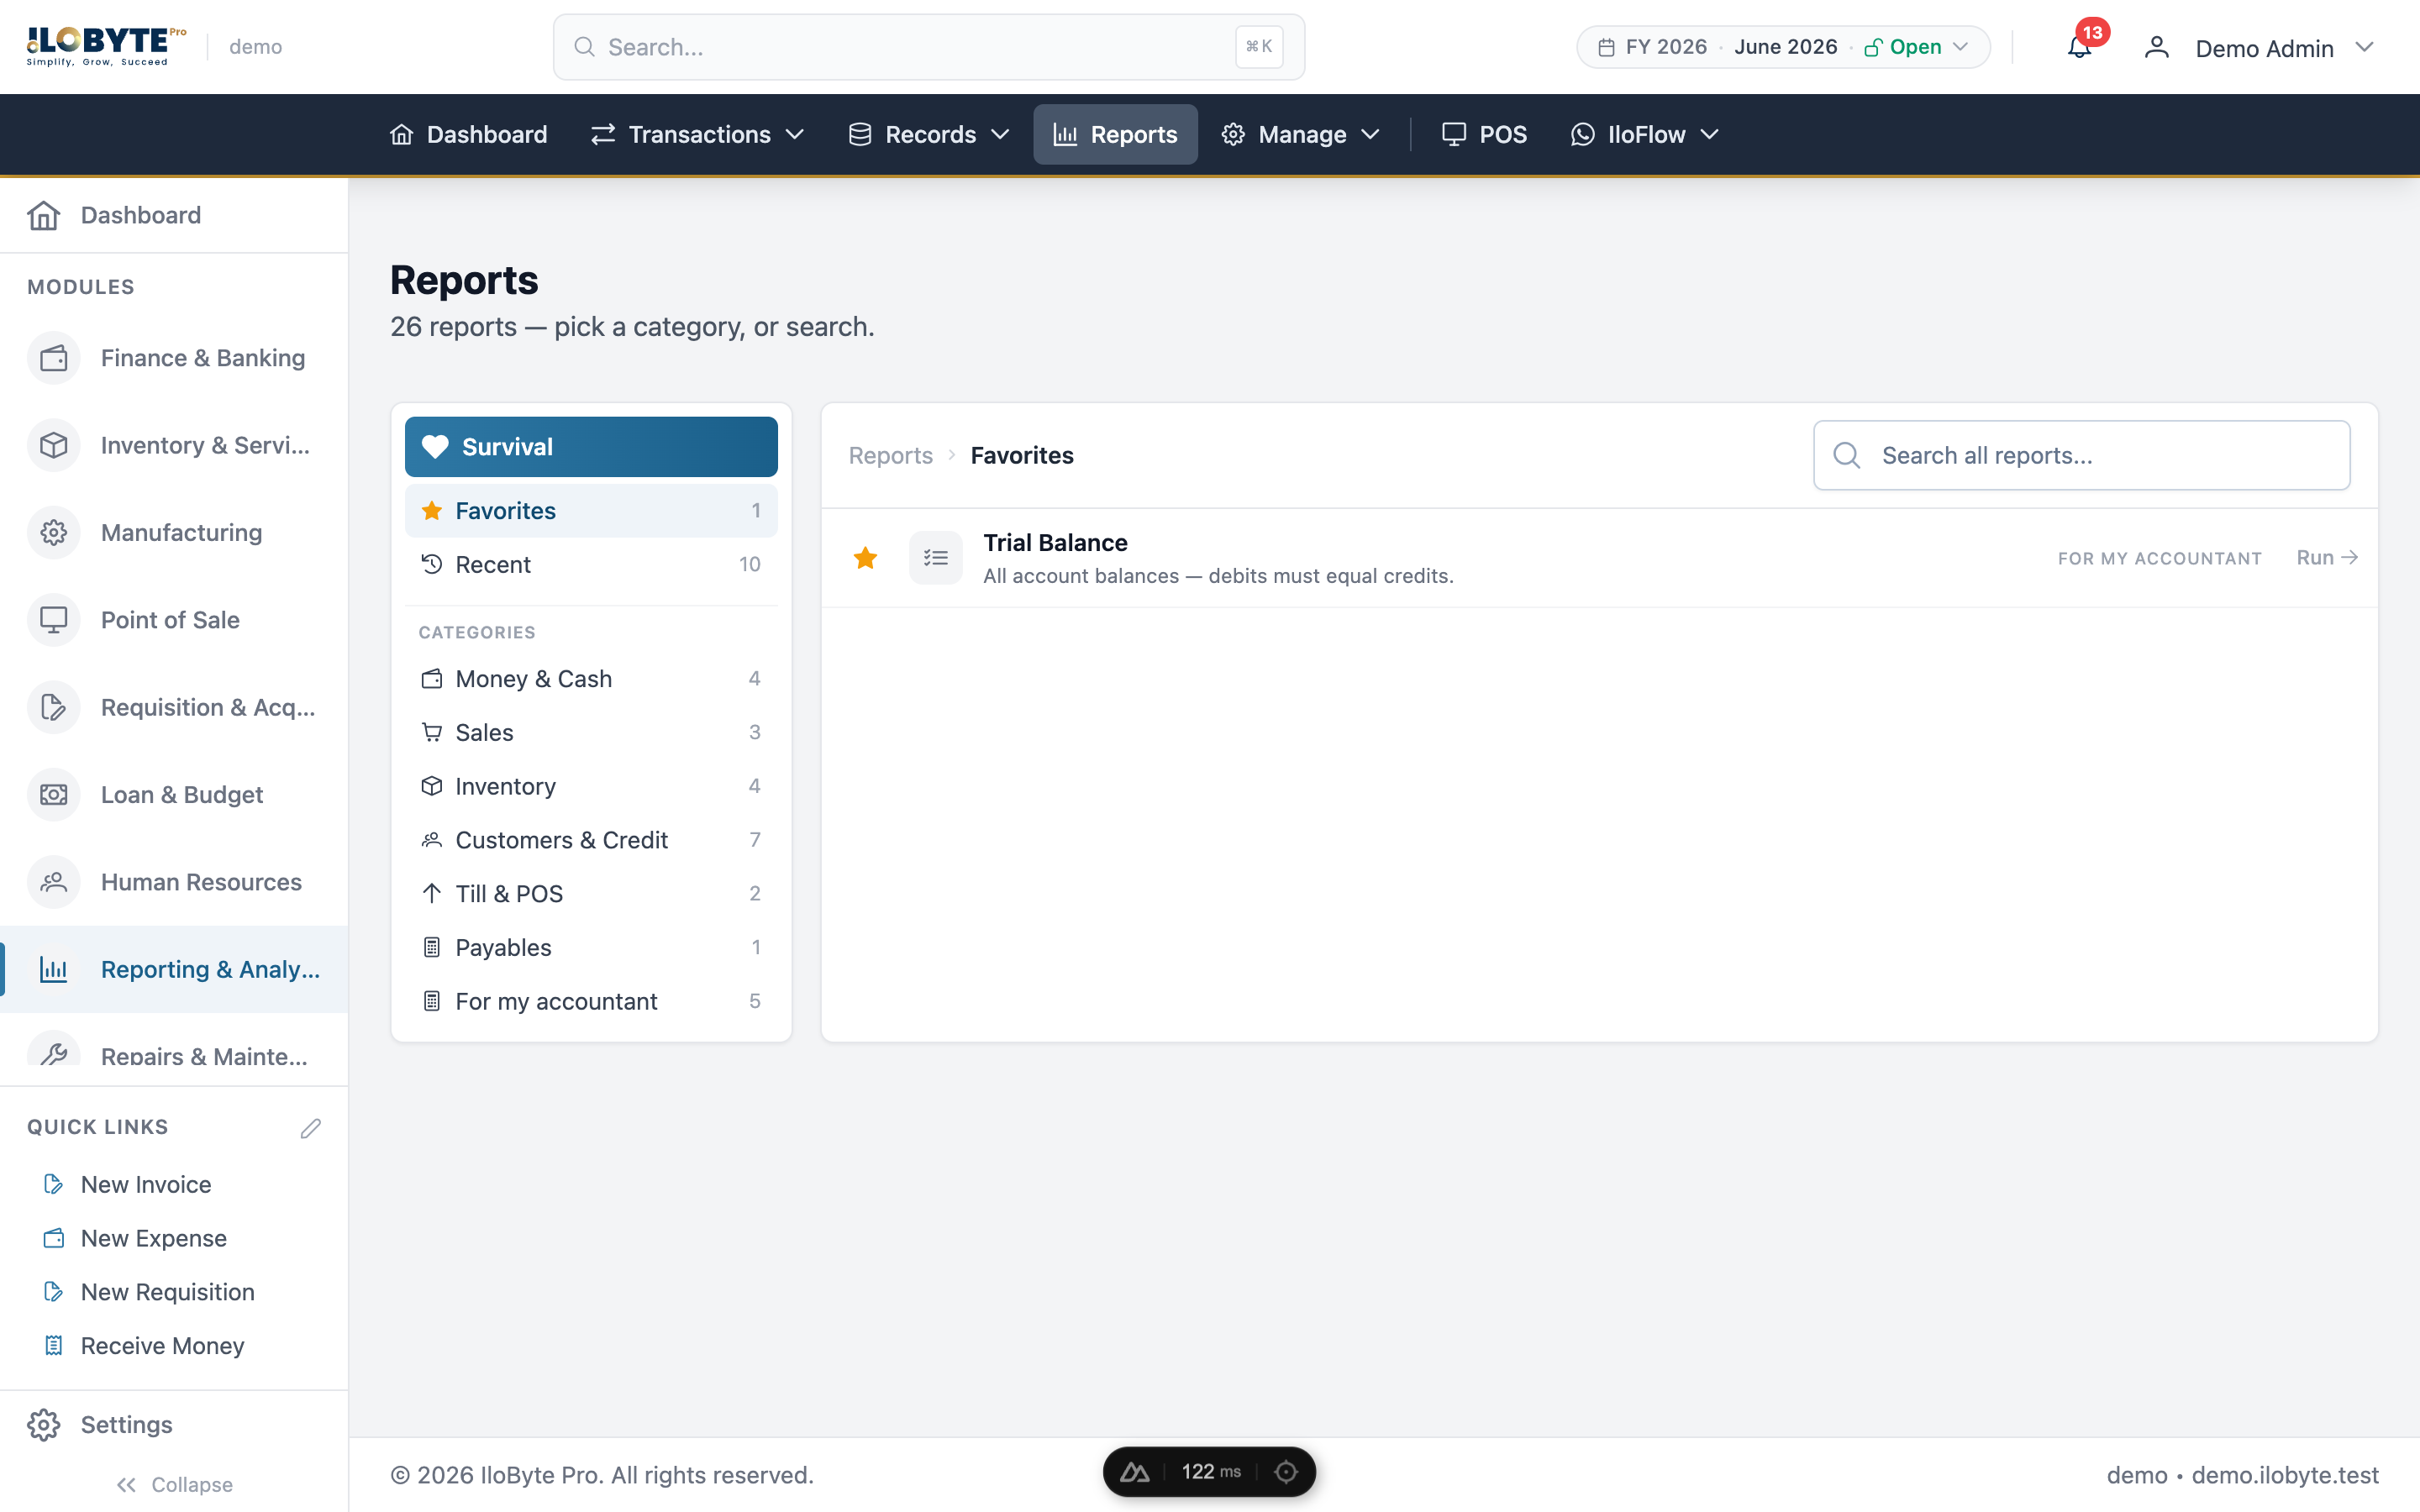Open POS from navigation bar
This screenshot has height=1512, width=2420.
pyautogui.click(x=1484, y=134)
